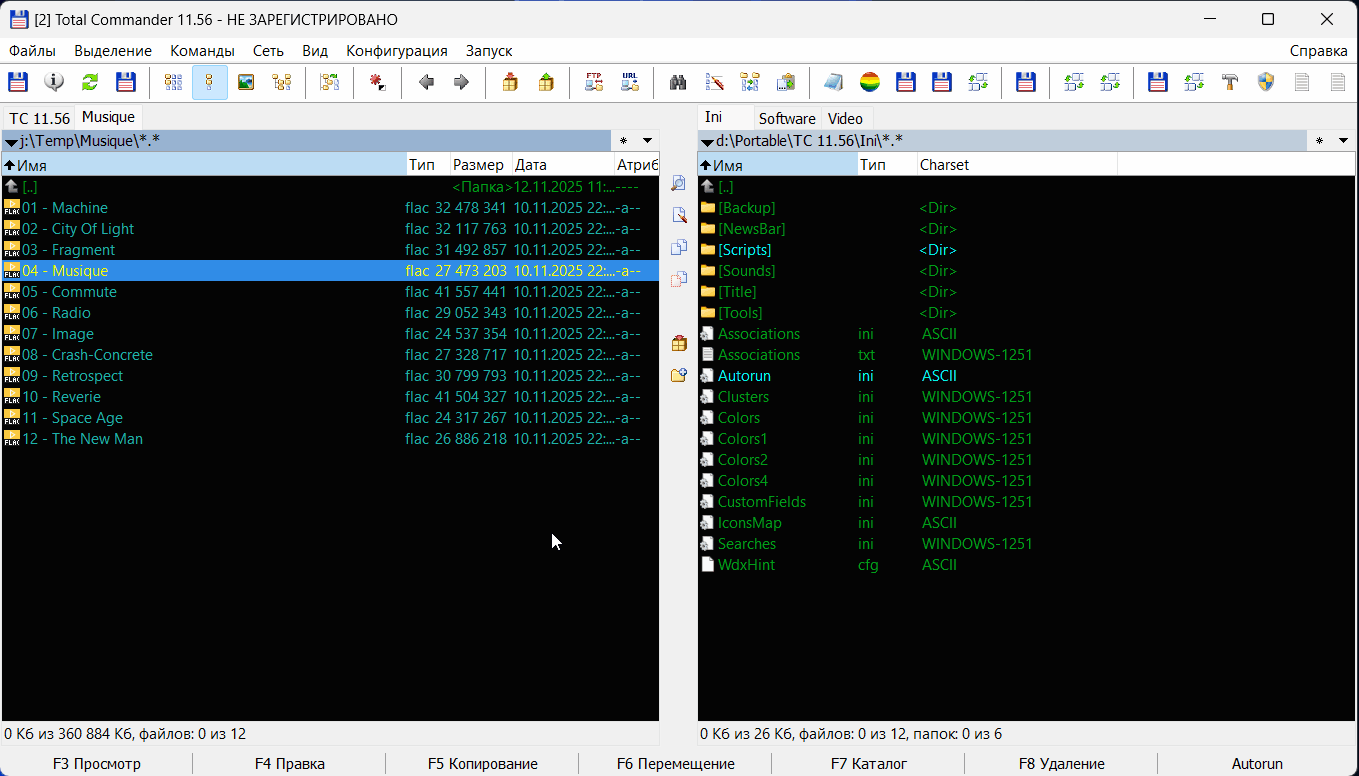Image resolution: width=1359 pixels, height=776 pixels.
Task: Toggle thumbnail view with the picture icon
Action: [245, 82]
